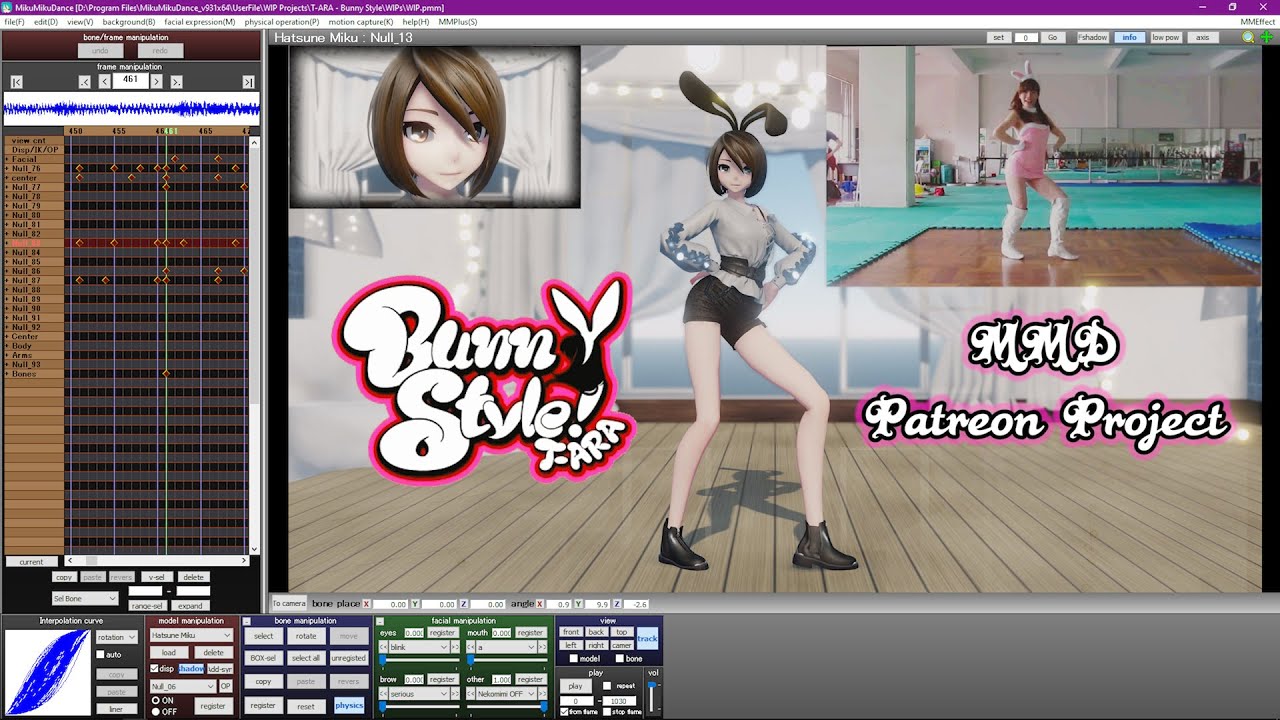Go to previous keyframe (.<) button
Image resolution: width=1280 pixels, height=720 pixels.
click(85, 82)
